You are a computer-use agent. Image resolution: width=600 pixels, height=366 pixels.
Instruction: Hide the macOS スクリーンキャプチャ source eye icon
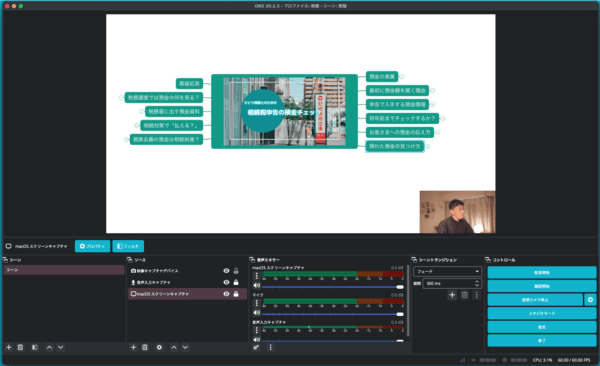226,294
